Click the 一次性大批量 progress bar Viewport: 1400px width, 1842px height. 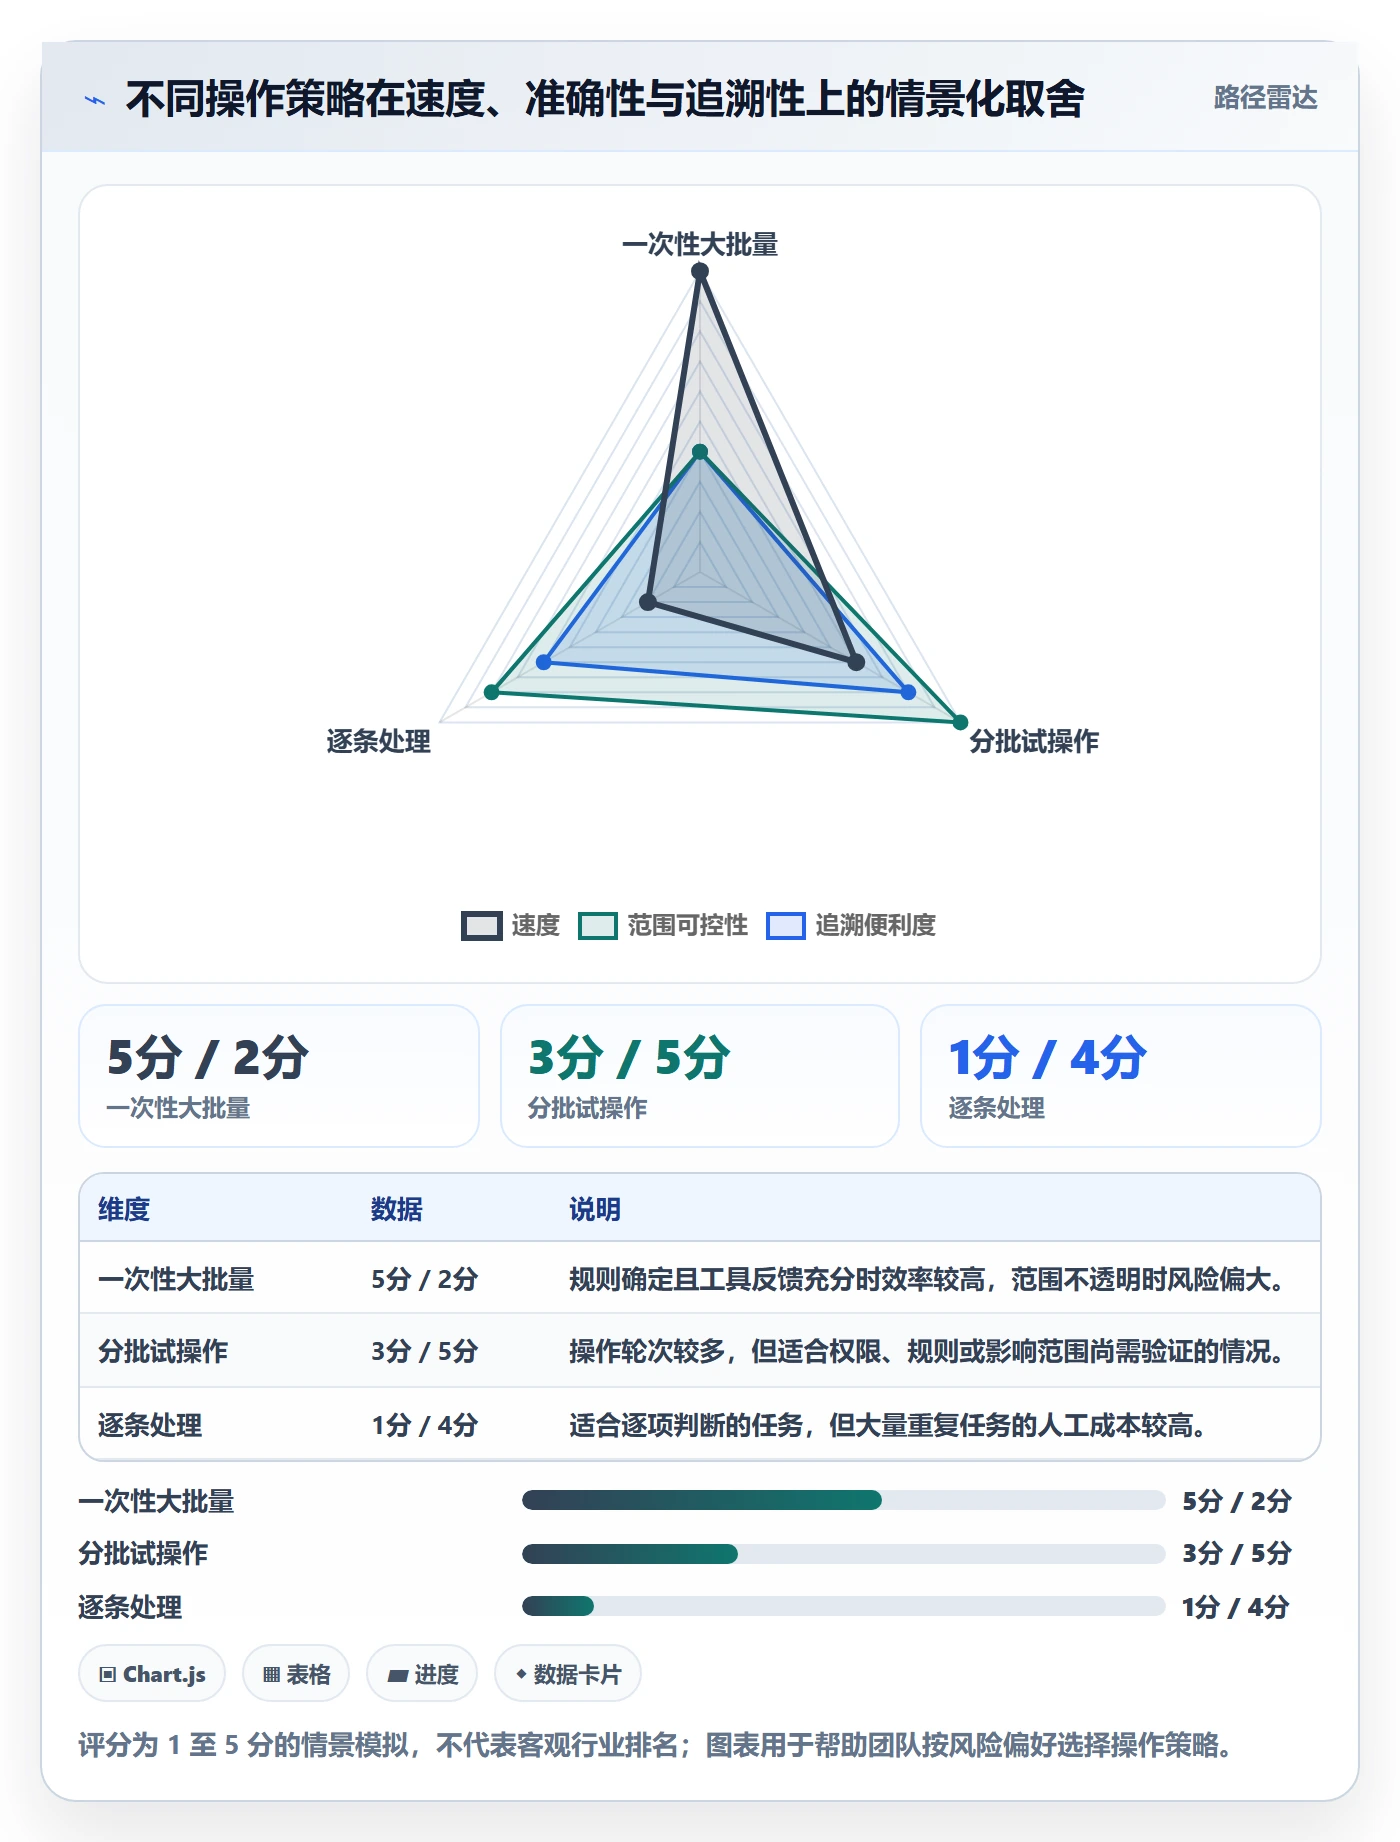844,1500
